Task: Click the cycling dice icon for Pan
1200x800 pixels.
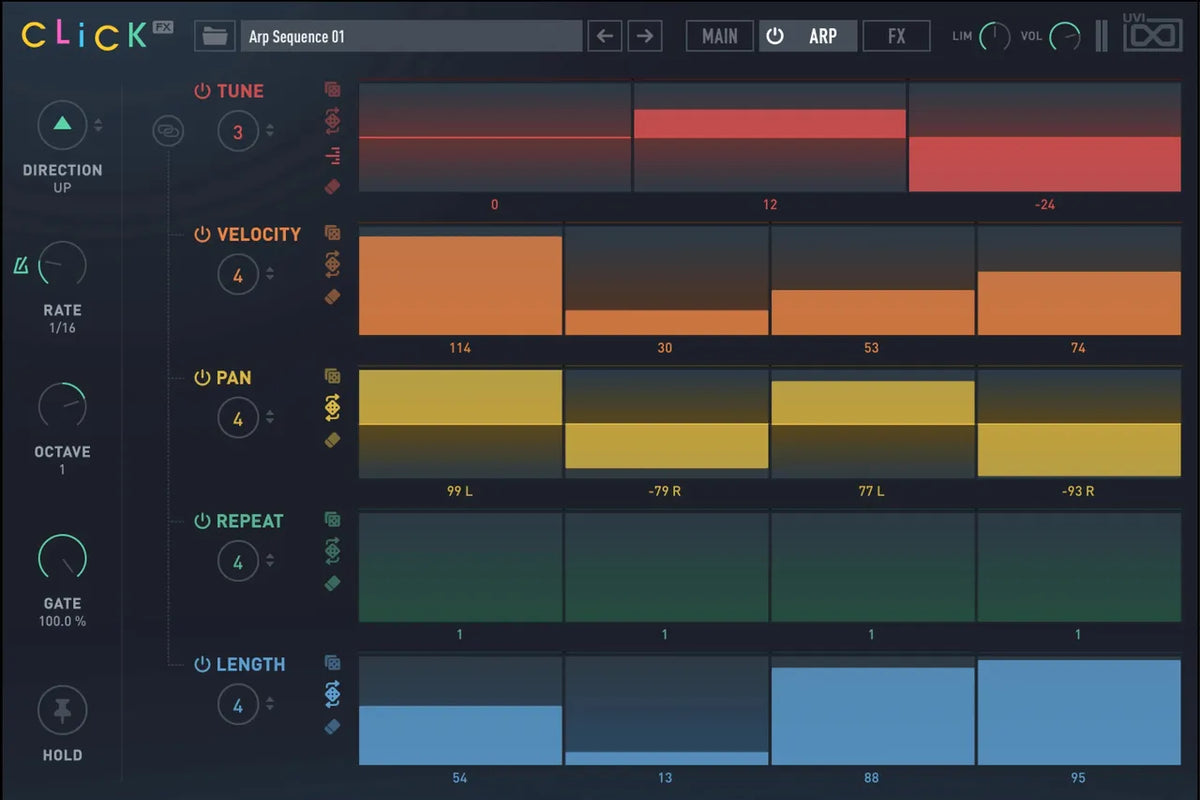Action: (x=333, y=407)
